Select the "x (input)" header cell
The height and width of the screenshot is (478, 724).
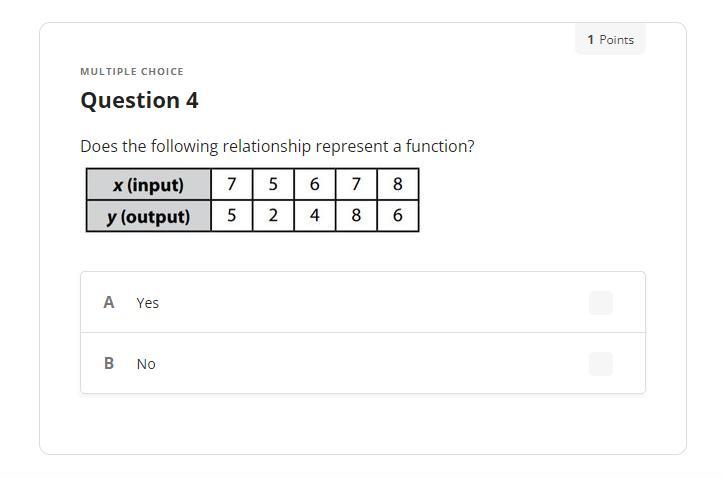149,185
